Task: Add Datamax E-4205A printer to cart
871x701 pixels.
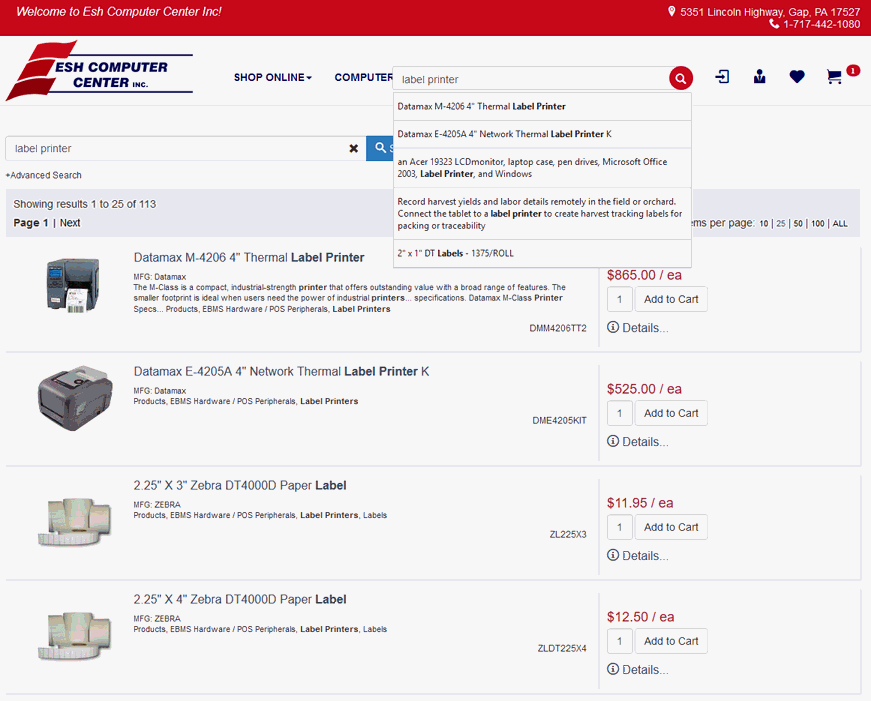Action: tap(670, 413)
